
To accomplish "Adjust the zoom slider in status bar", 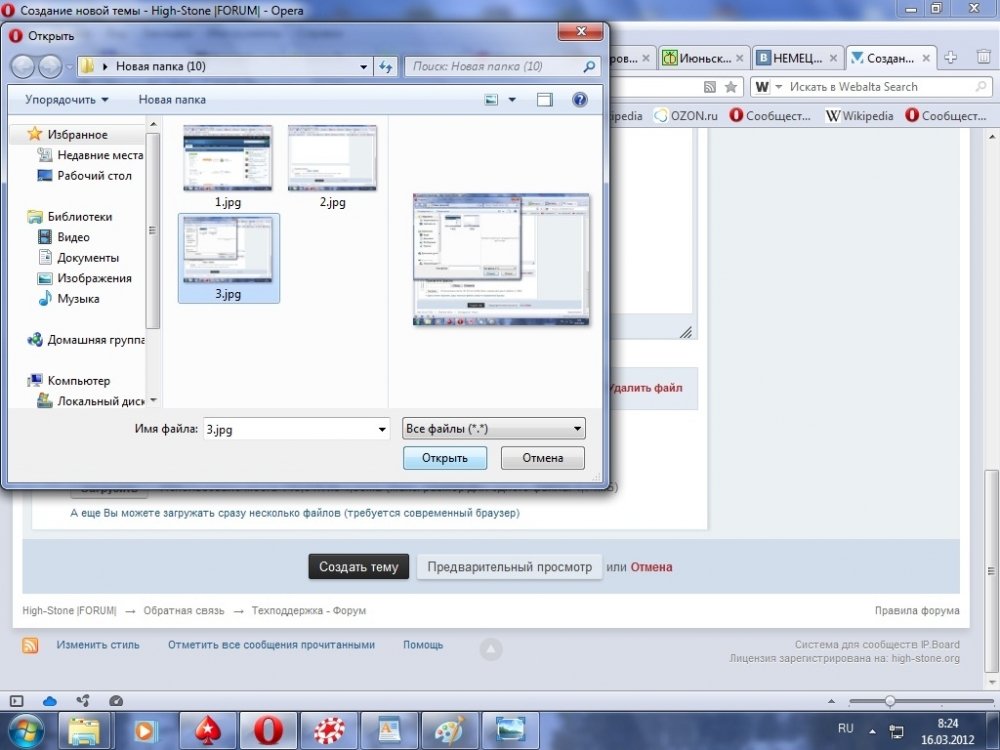I will tap(890, 701).
